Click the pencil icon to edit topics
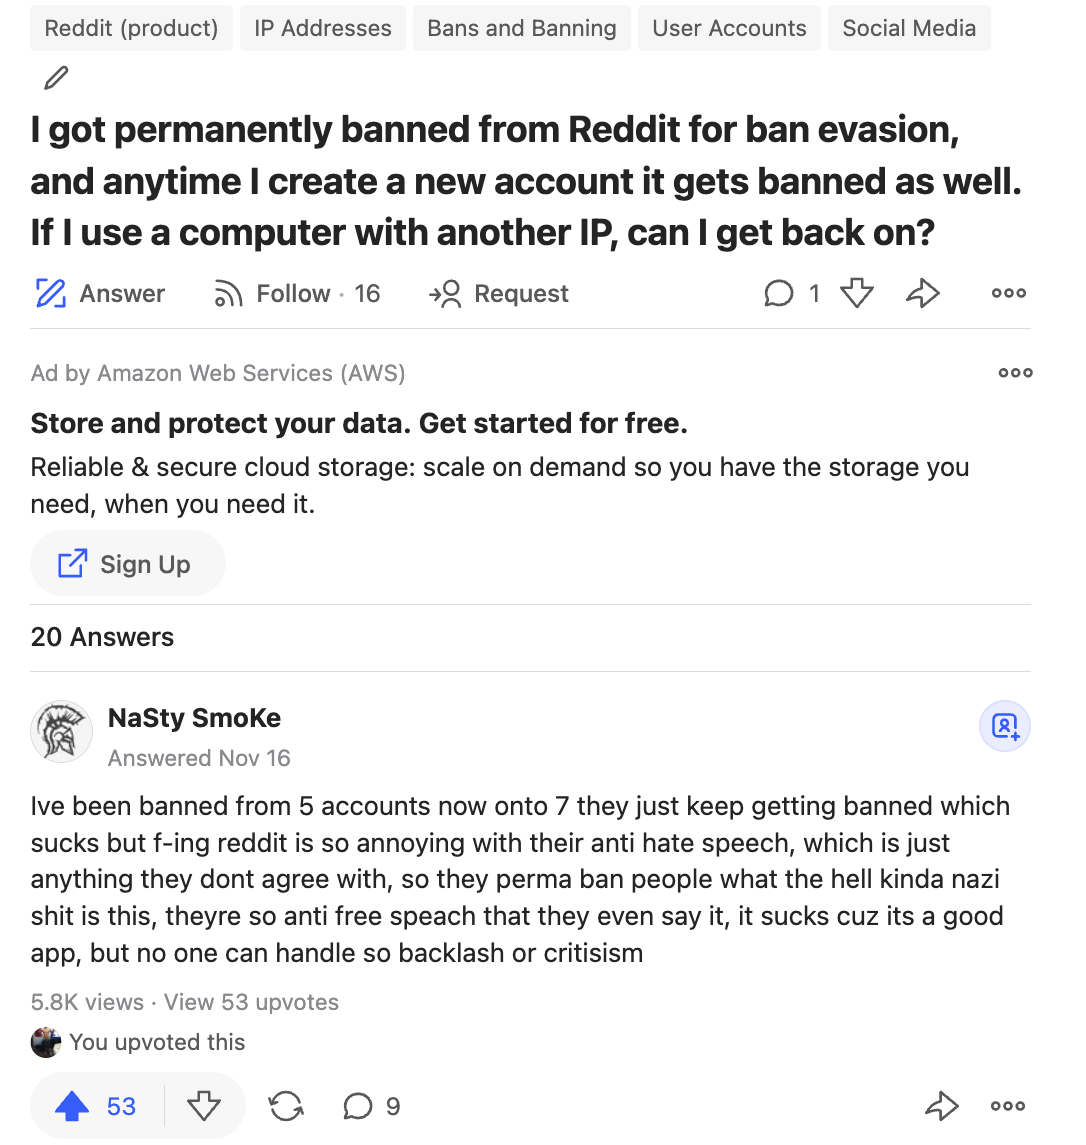Image resolution: width=1086 pixels, height=1145 pixels. [56, 77]
